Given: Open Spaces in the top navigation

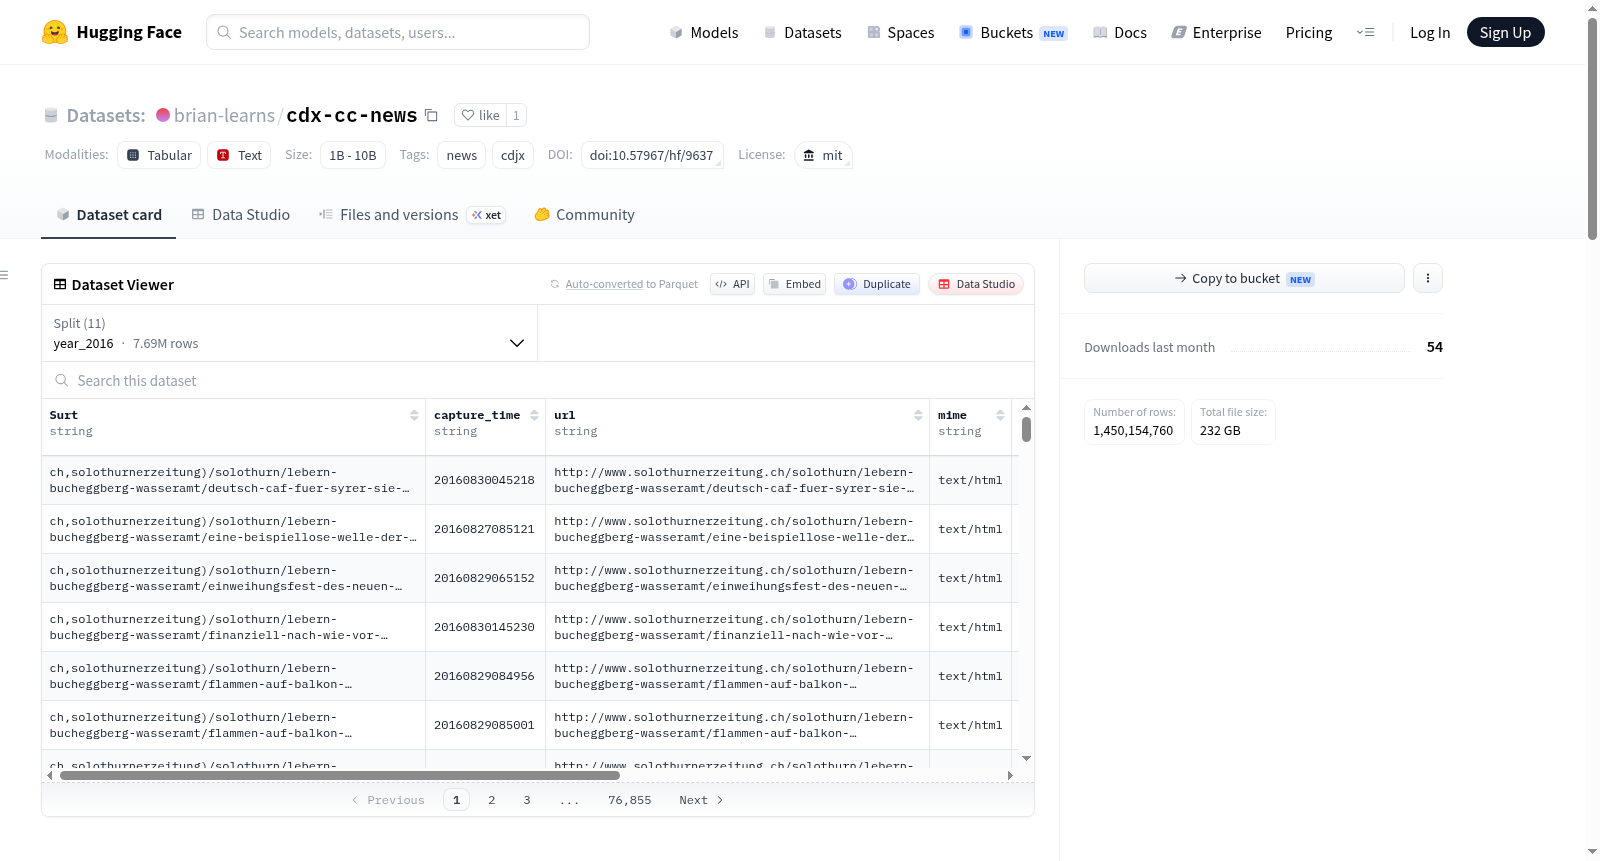Looking at the screenshot, I should (x=900, y=32).
